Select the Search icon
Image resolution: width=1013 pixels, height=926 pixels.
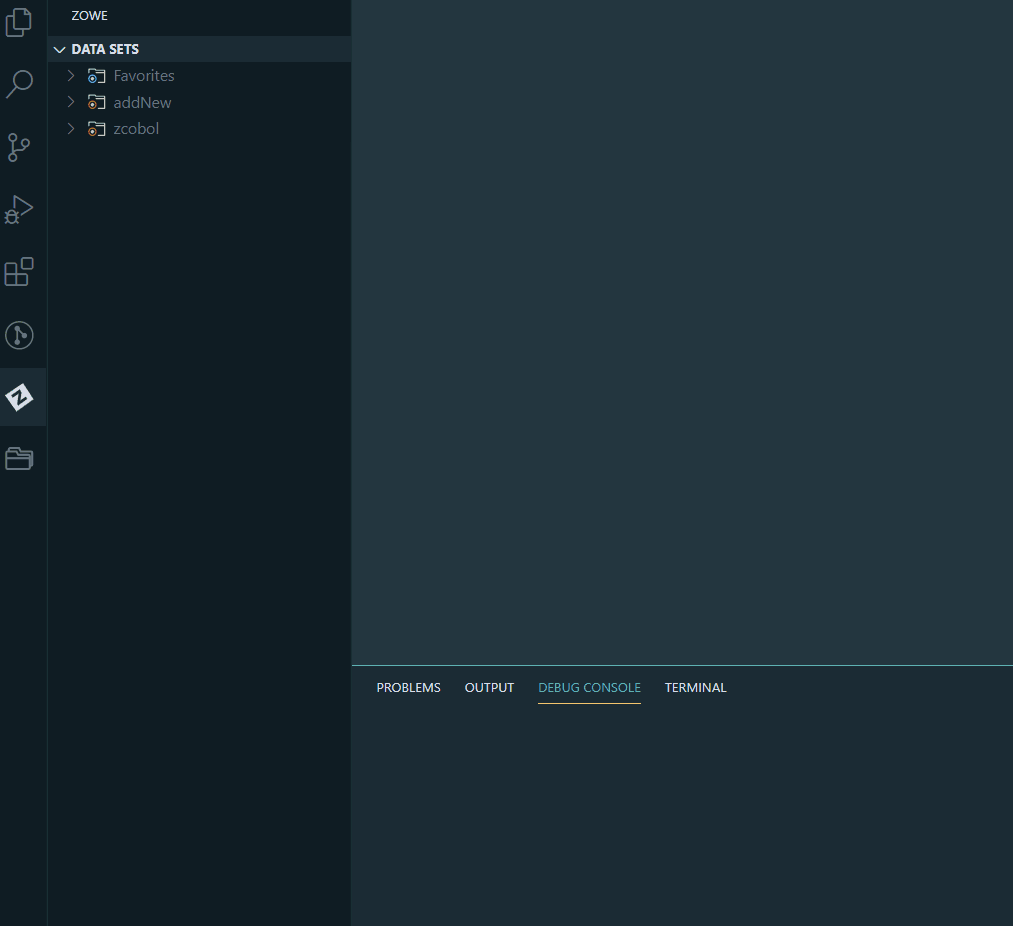pyautogui.click(x=19, y=84)
